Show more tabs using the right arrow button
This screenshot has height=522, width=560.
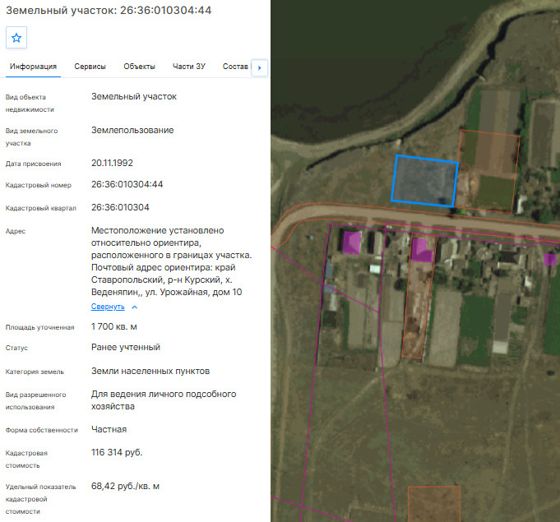(260, 67)
